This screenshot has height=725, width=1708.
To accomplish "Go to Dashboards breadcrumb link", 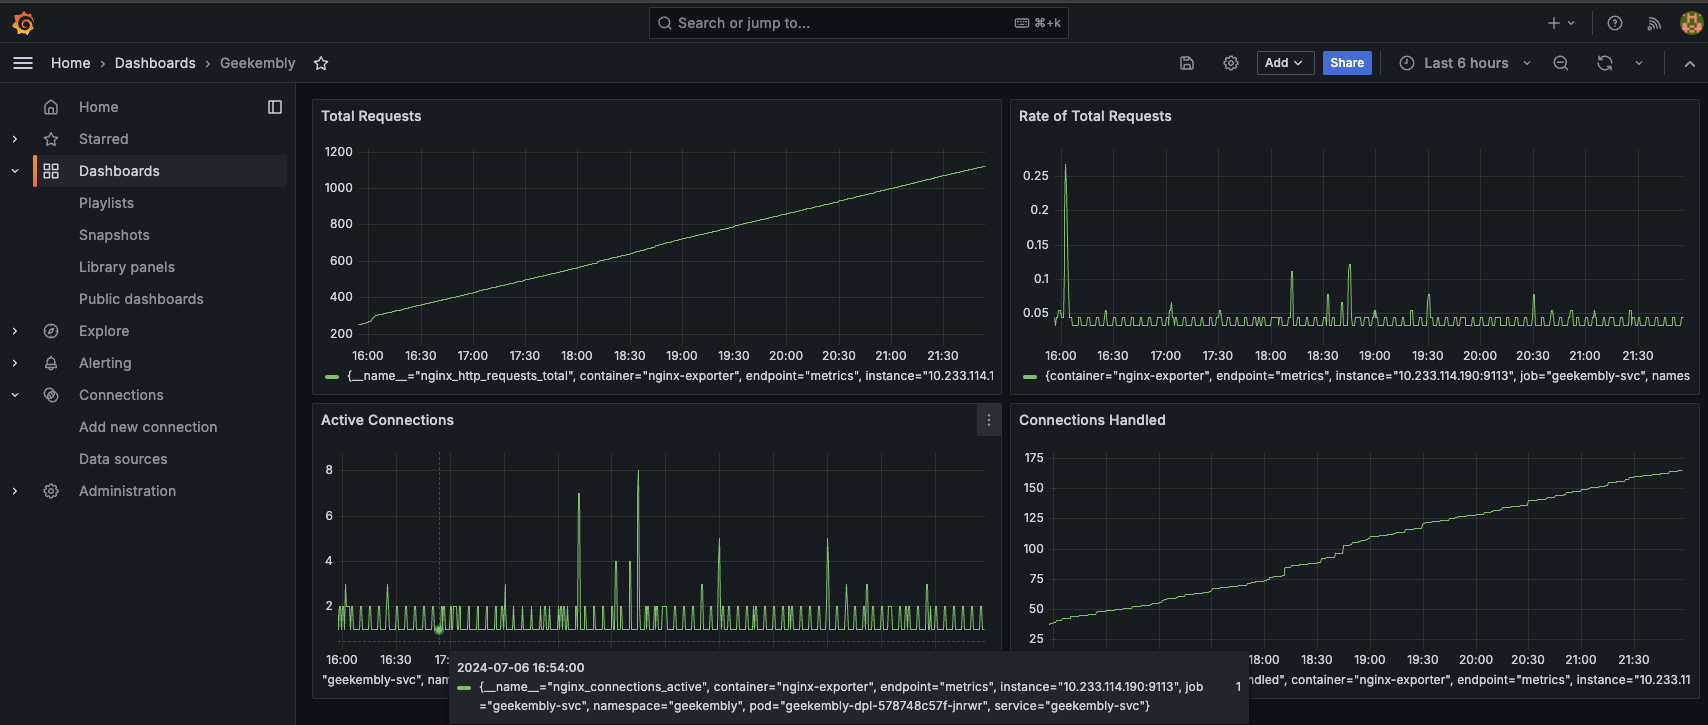I will pos(155,63).
